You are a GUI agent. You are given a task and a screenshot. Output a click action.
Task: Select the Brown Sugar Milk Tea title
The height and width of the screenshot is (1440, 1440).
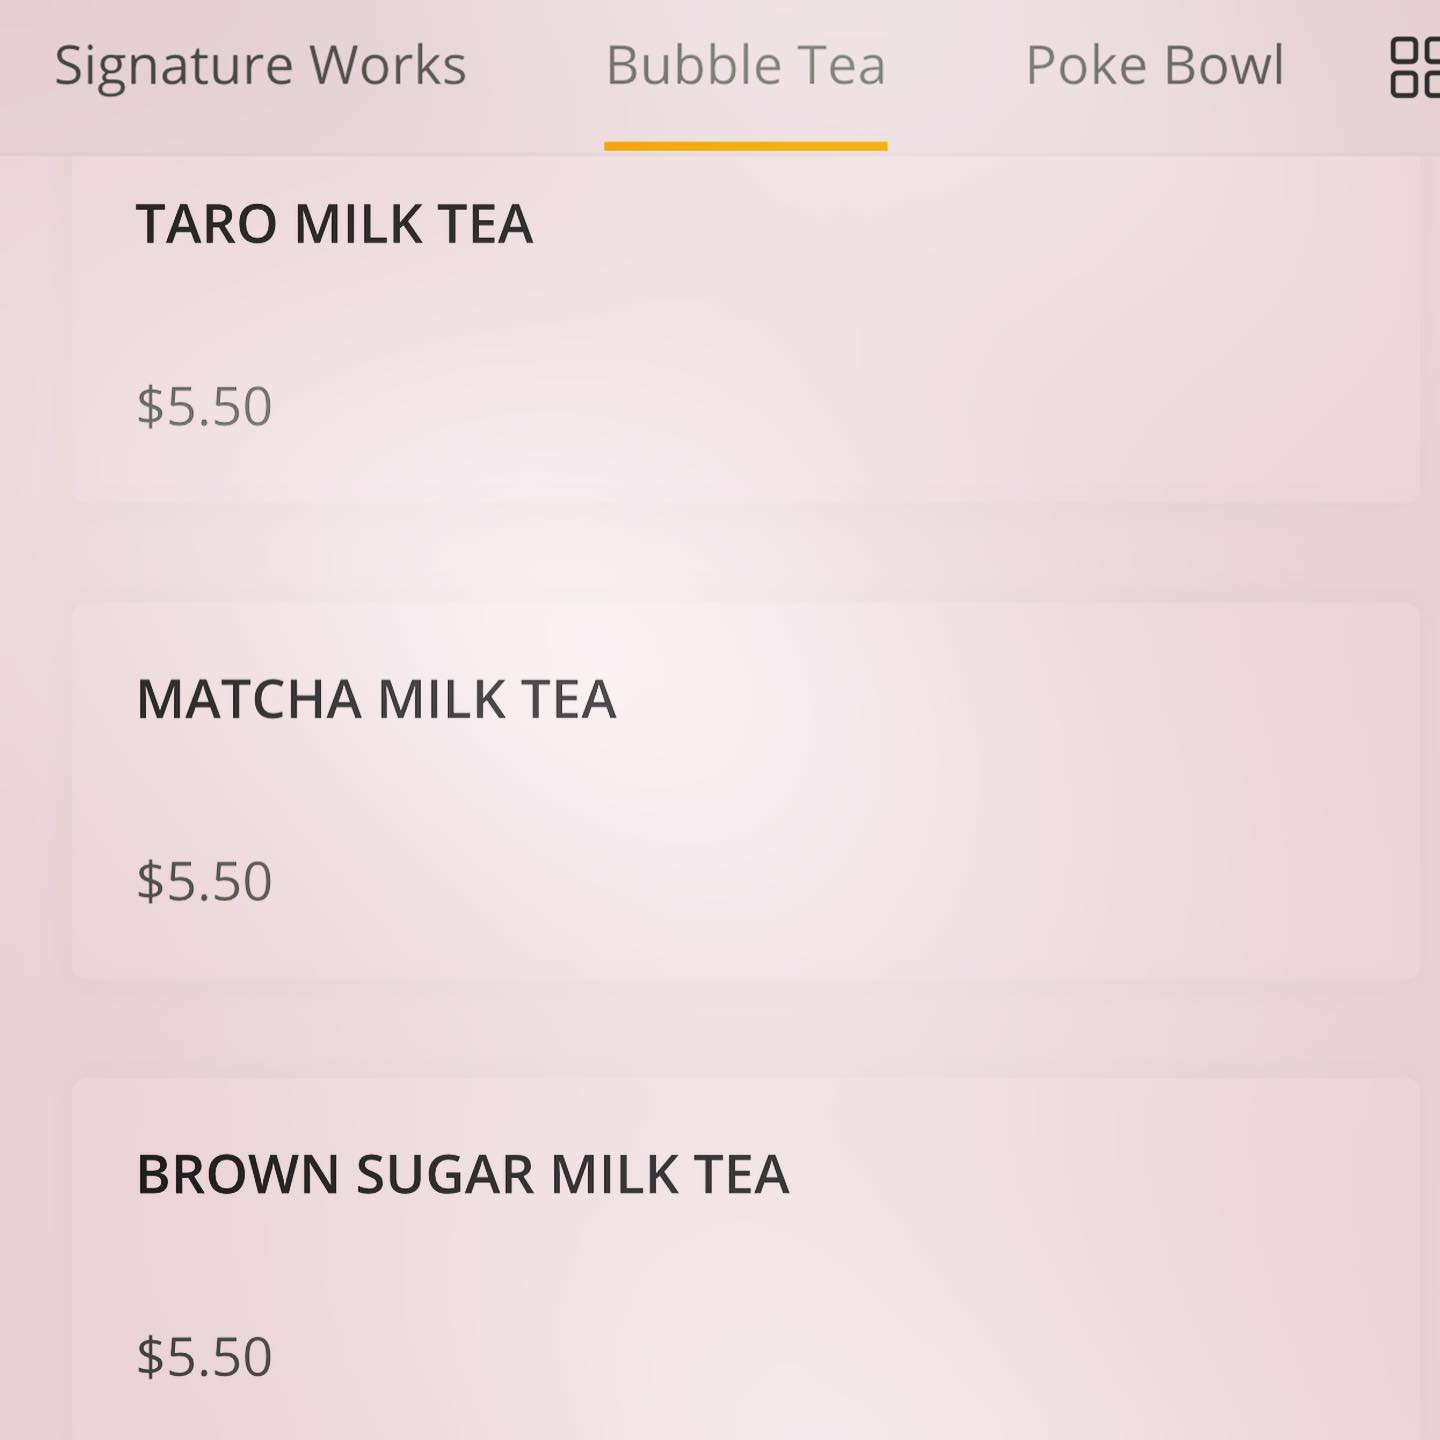coord(462,1174)
